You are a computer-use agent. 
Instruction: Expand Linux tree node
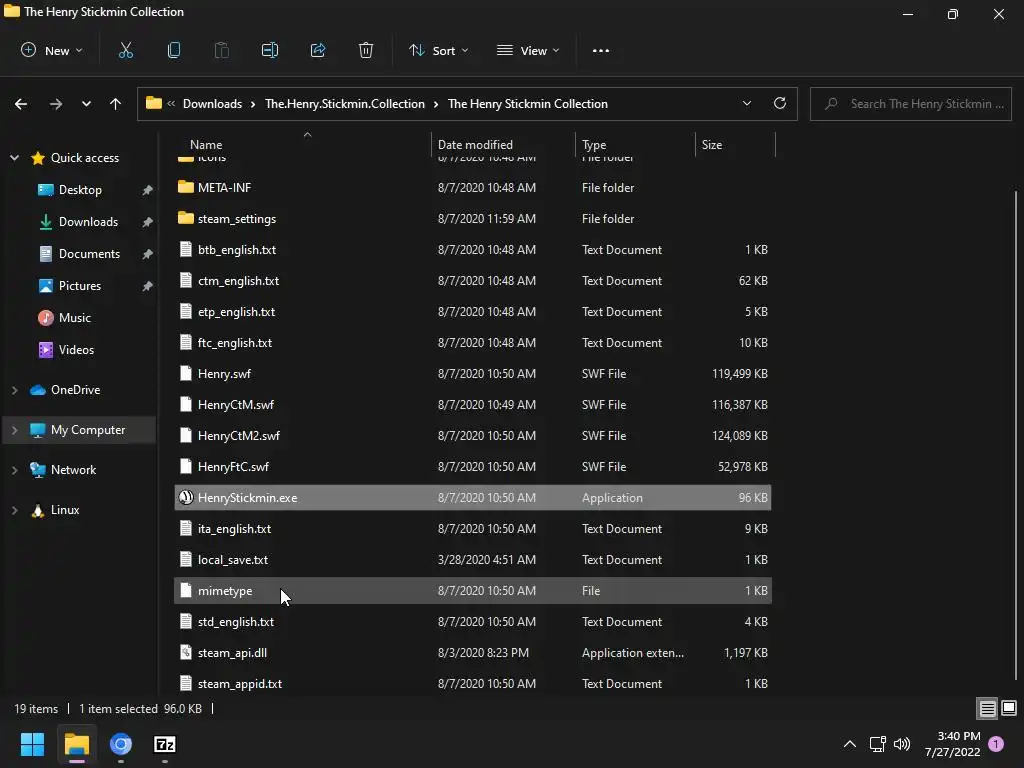point(14,510)
